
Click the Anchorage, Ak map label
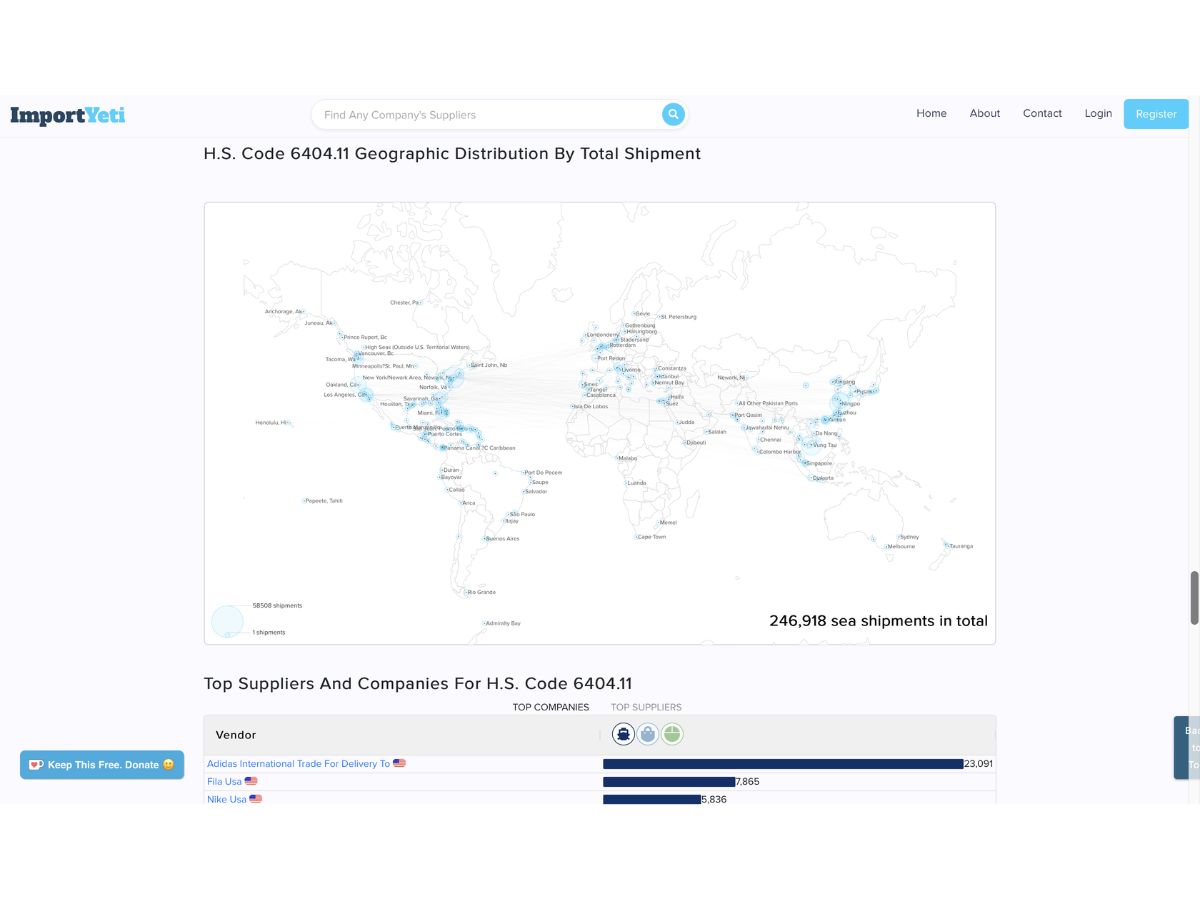[284, 311]
